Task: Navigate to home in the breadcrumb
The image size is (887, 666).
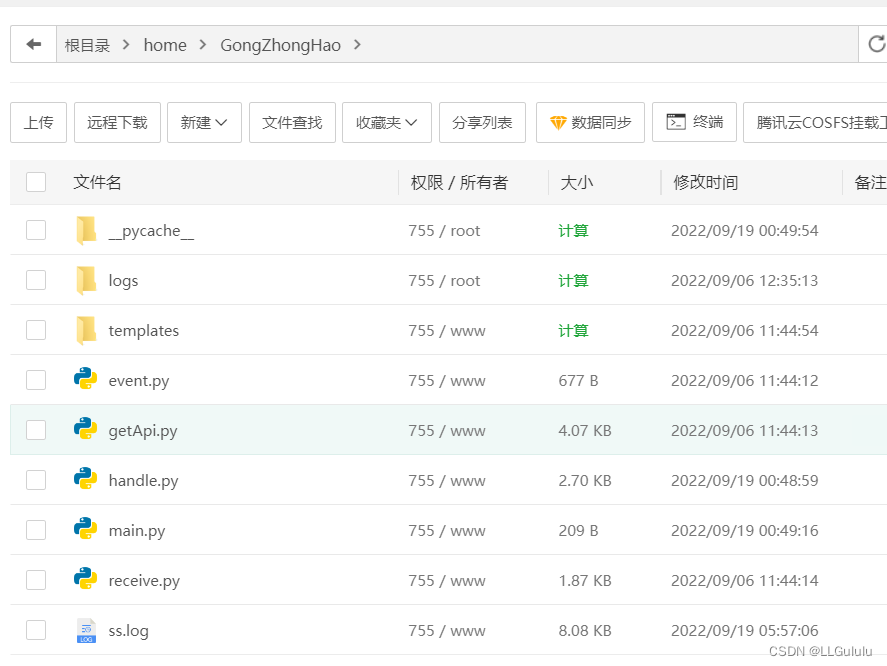Action: coord(165,45)
